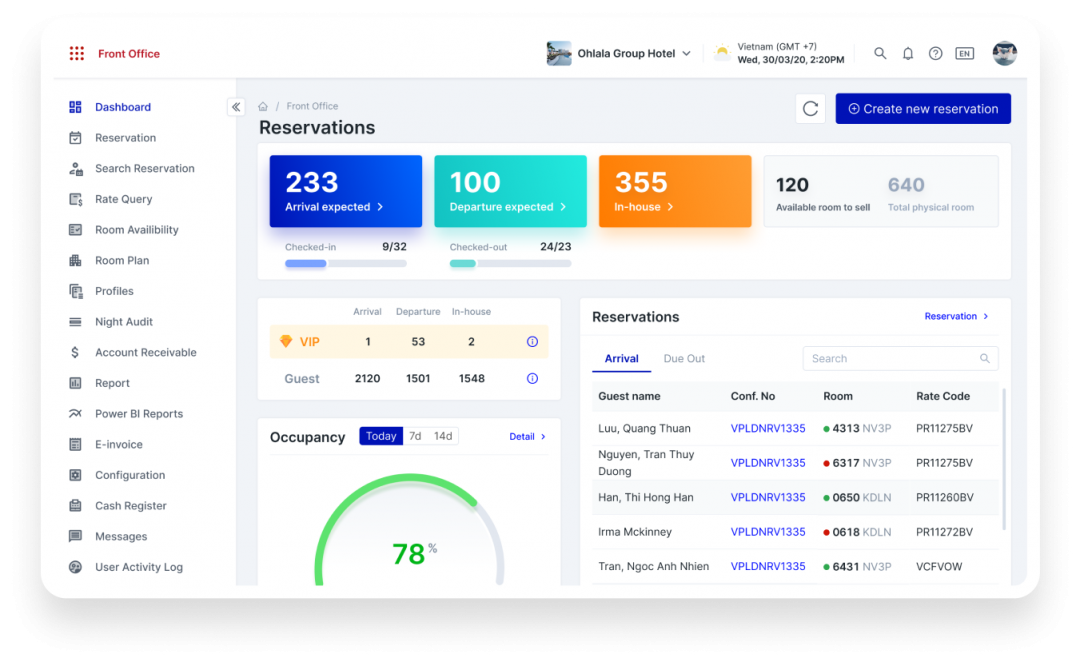Screen dimensions: 1080x662
Task: View the User Activity Log
Action: click(139, 567)
